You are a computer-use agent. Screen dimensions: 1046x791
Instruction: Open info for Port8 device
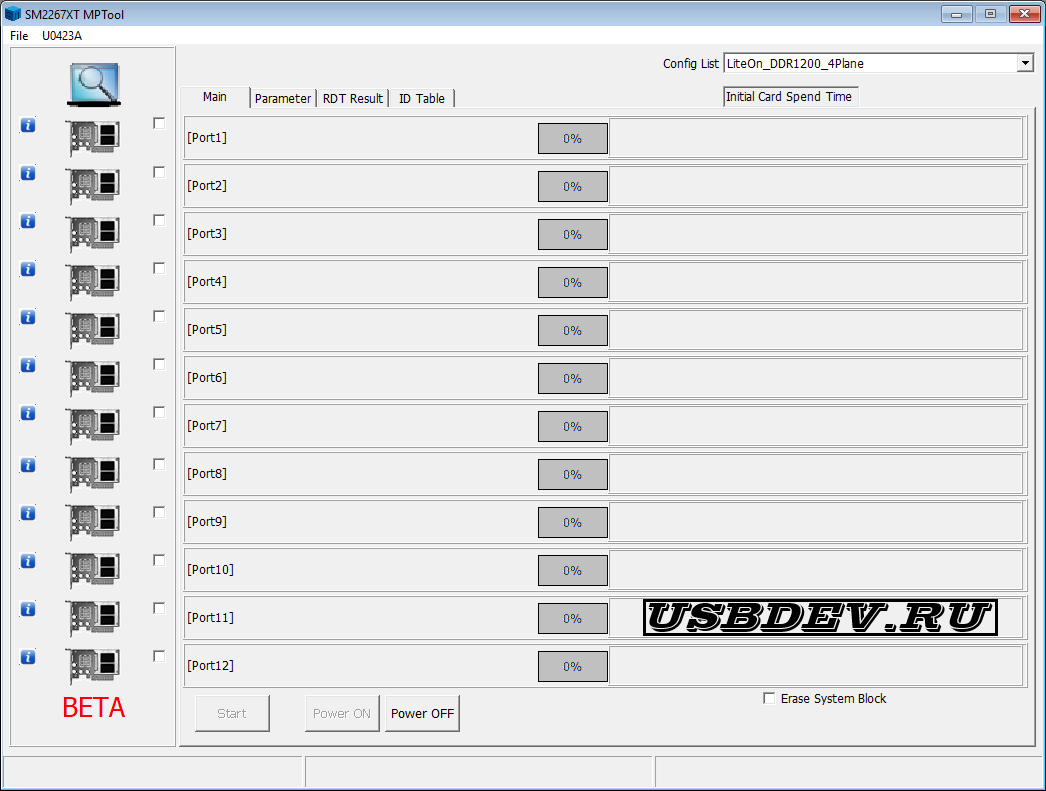(x=27, y=465)
